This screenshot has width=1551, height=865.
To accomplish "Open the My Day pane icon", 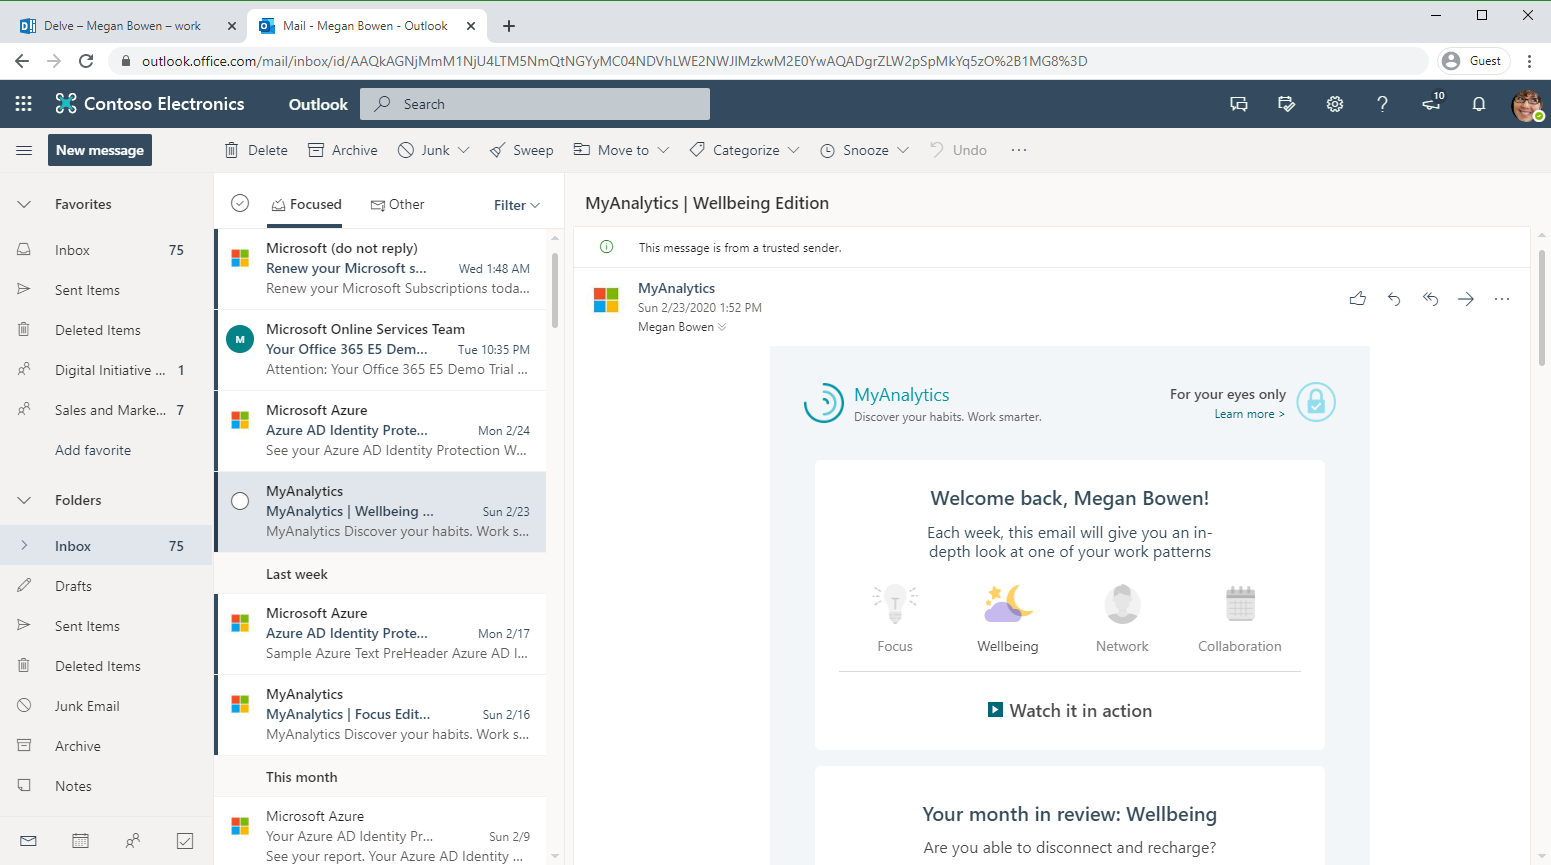I will coord(1287,104).
